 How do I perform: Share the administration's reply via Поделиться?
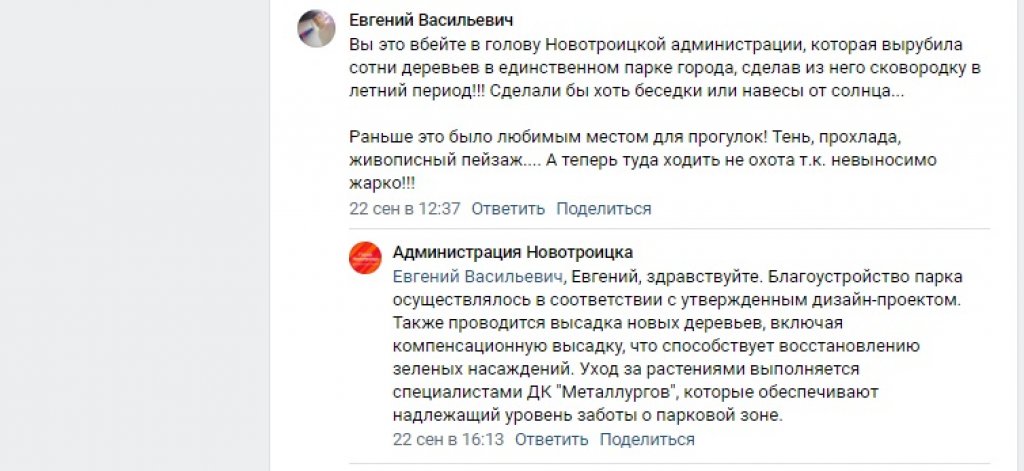coord(647,440)
